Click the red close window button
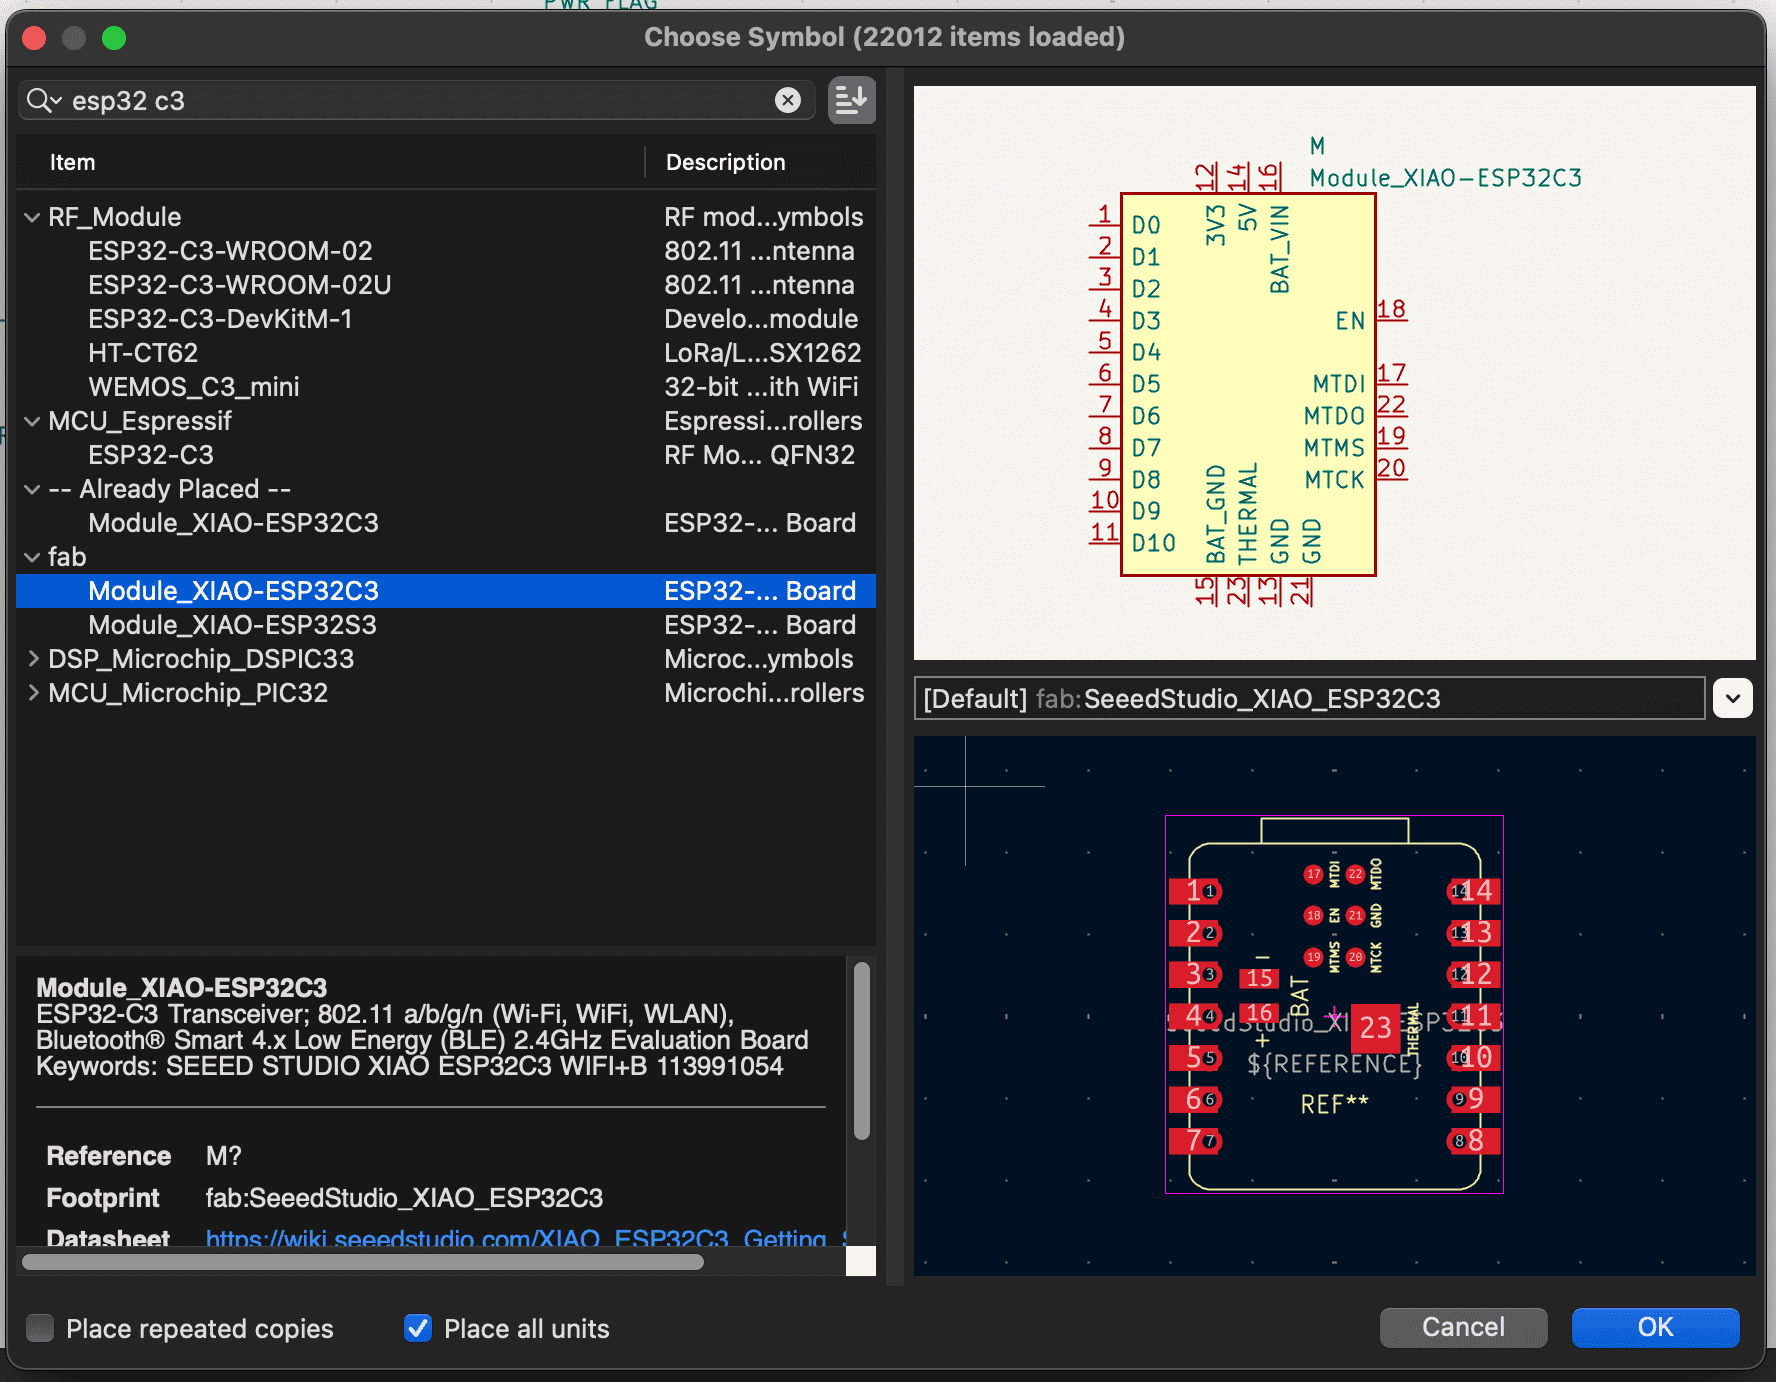 (34, 38)
